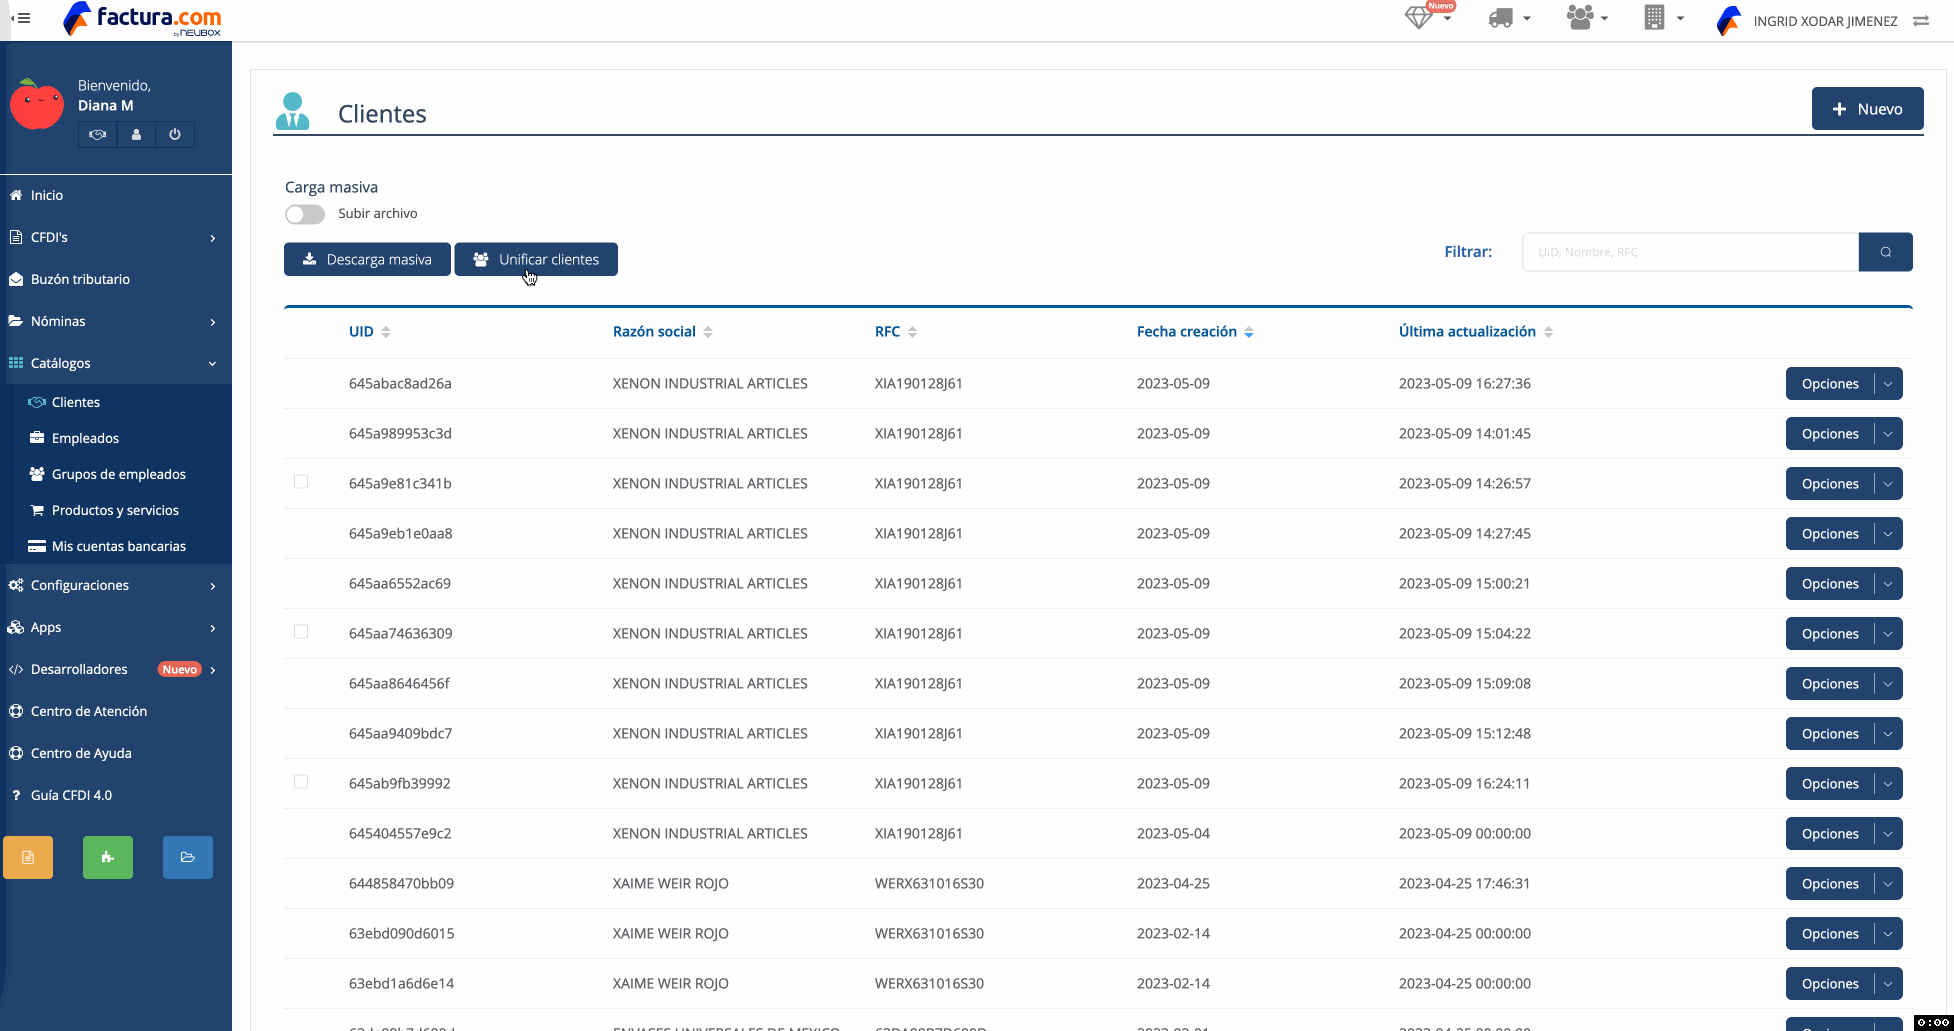The height and width of the screenshot is (1031, 1954).
Task: Click the Filtrar search input field
Action: pos(1690,252)
